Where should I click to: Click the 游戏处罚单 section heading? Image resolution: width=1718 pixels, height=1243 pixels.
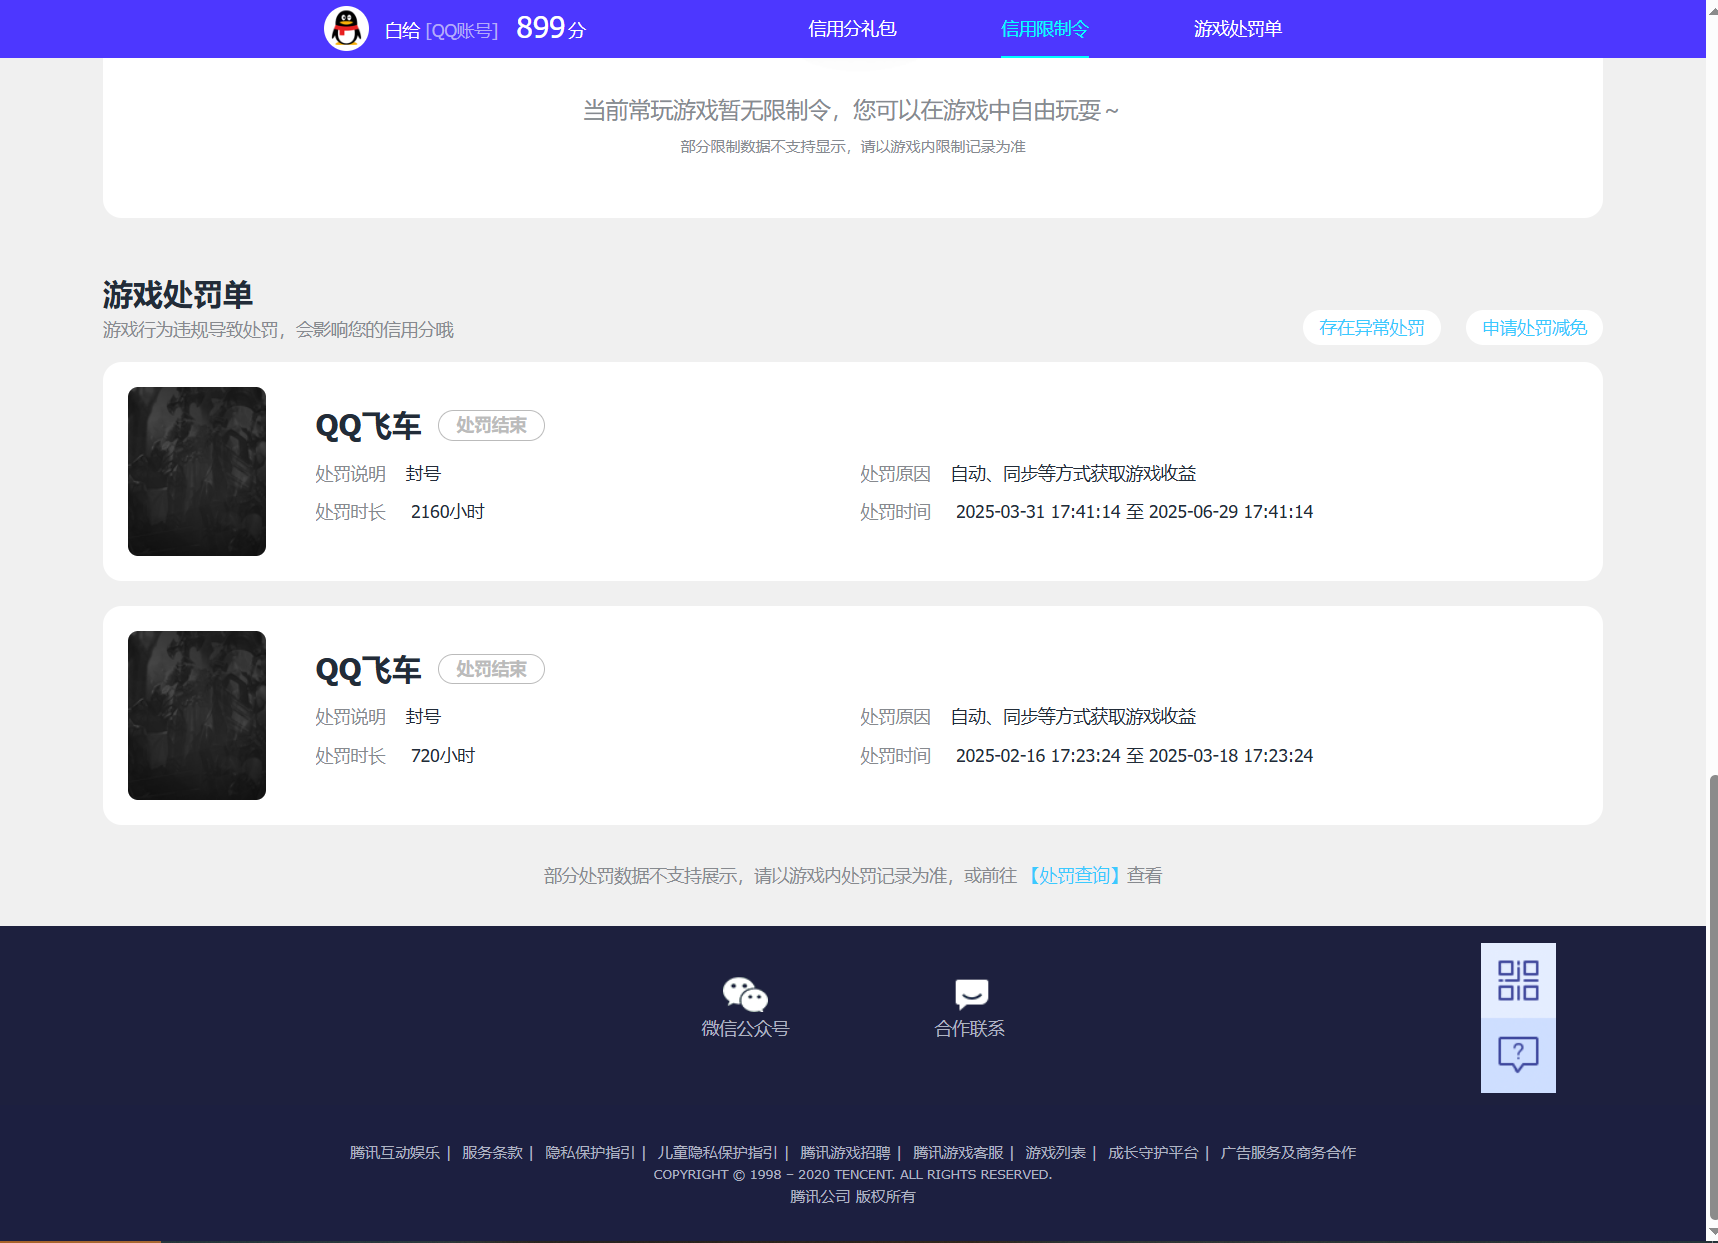pyautogui.click(x=178, y=295)
